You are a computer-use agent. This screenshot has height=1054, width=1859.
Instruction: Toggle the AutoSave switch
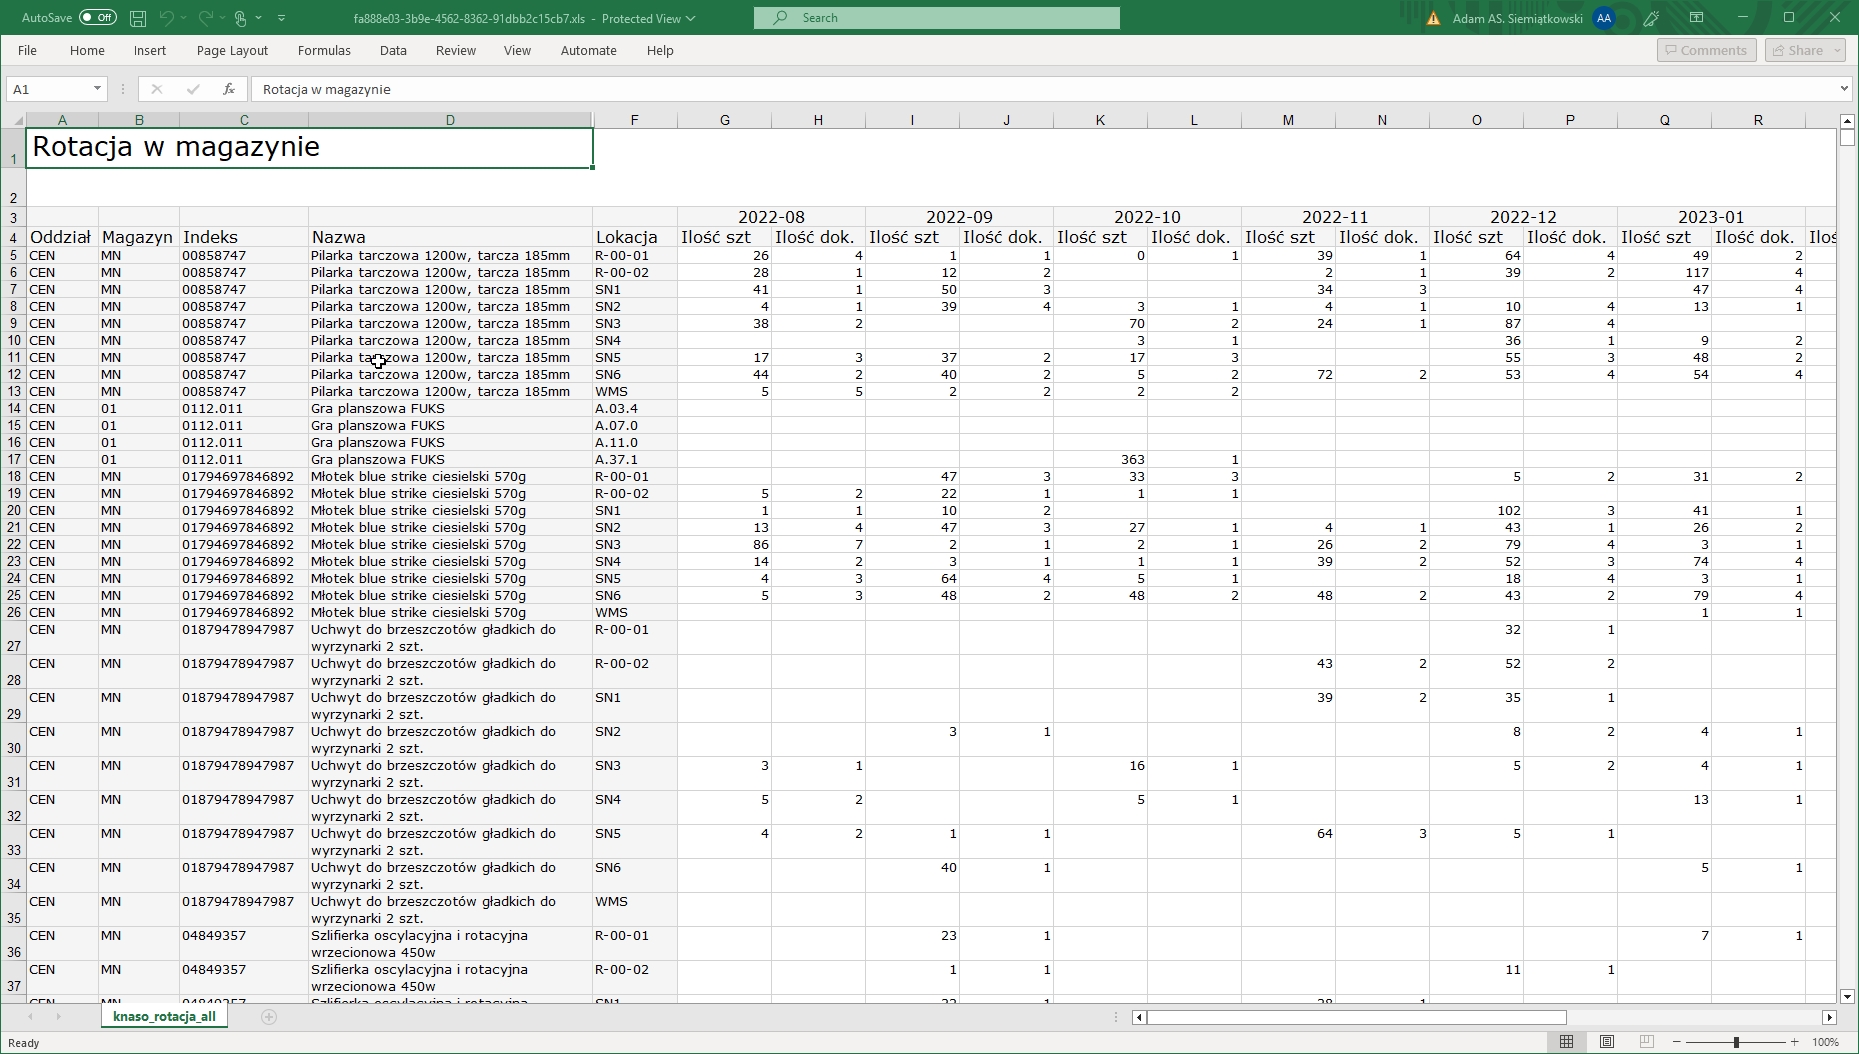coord(97,18)
